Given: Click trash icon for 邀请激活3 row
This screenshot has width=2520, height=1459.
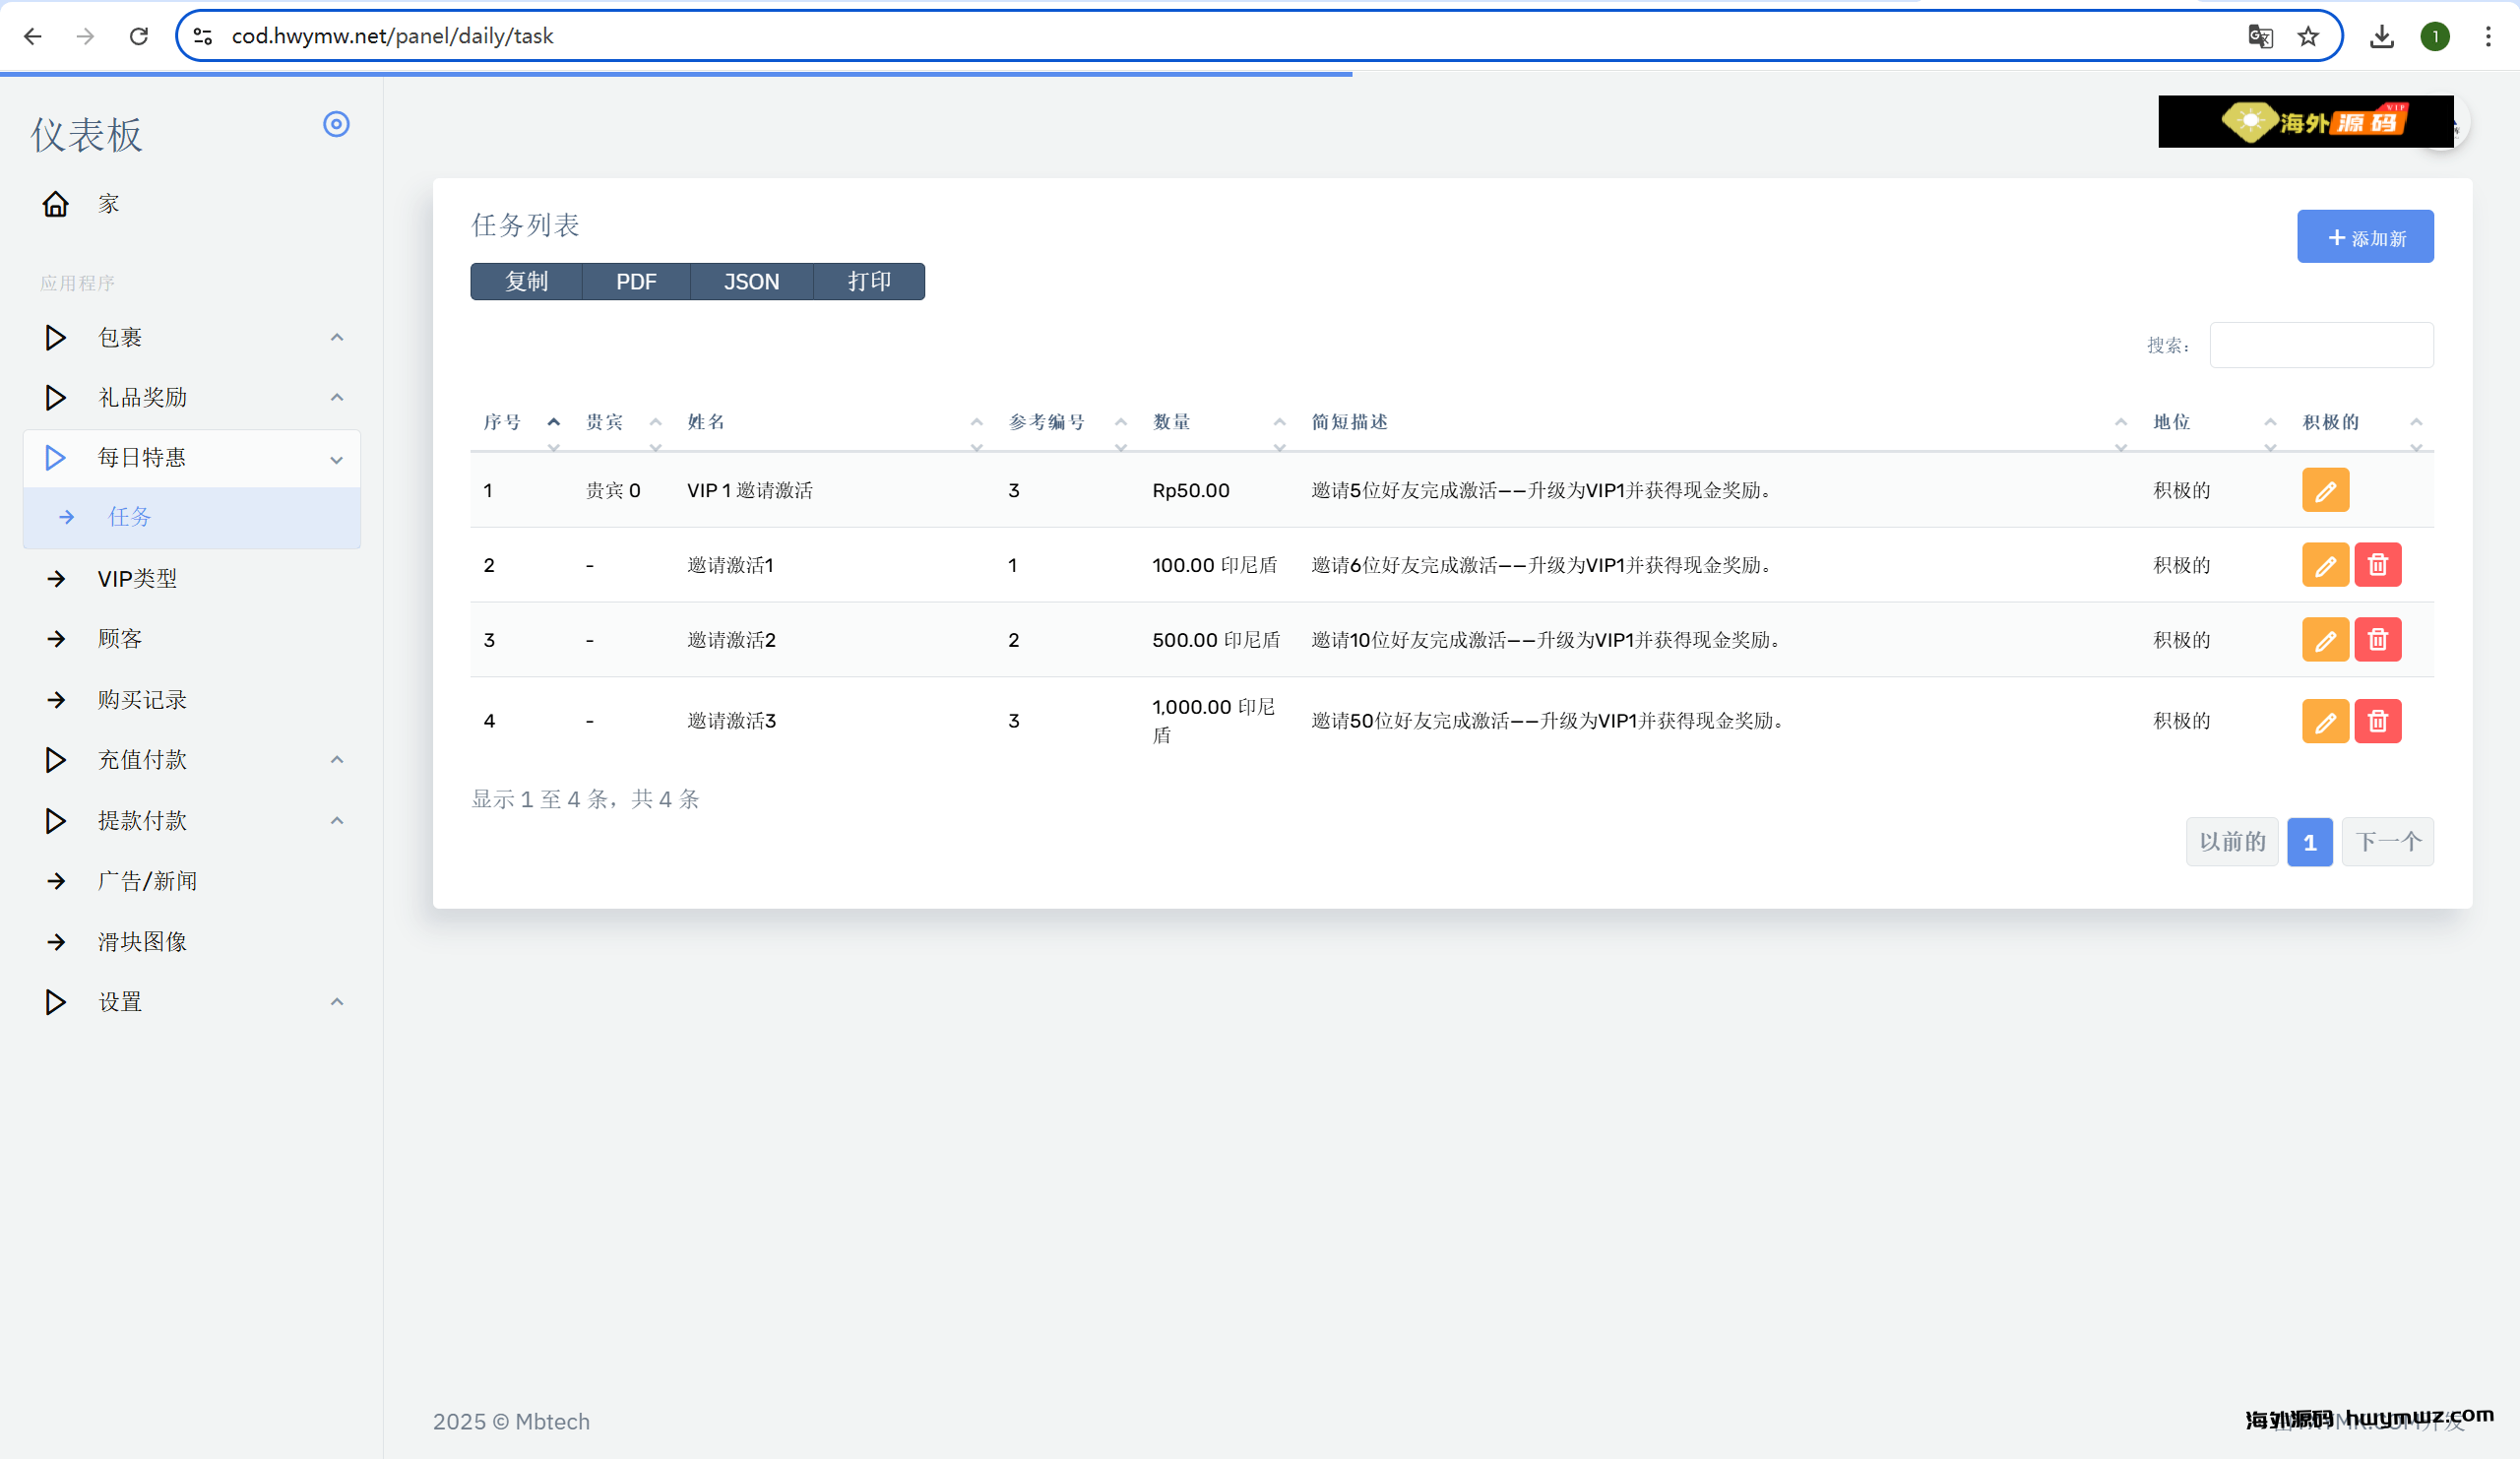Looking at the screenshot, I should [2377, 721].
